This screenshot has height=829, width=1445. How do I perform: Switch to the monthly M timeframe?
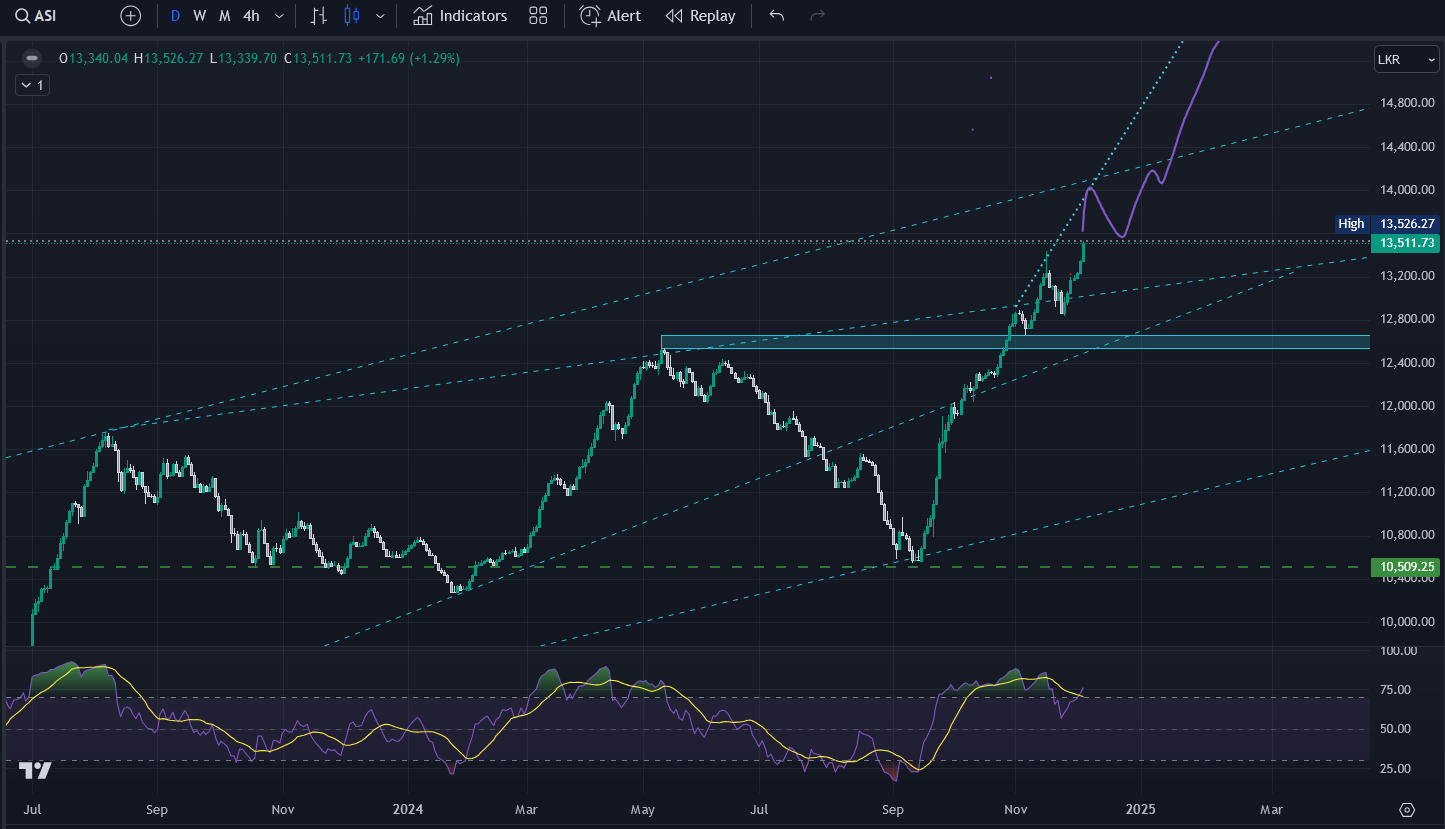(x=225, y=16)
